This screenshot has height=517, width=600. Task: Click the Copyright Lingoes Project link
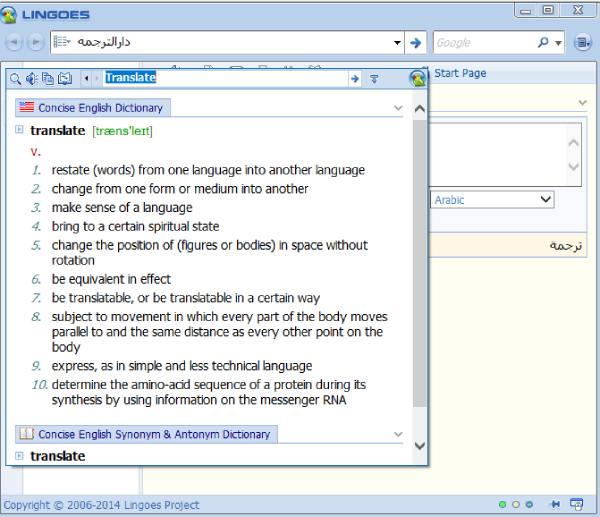click(101, 505)
